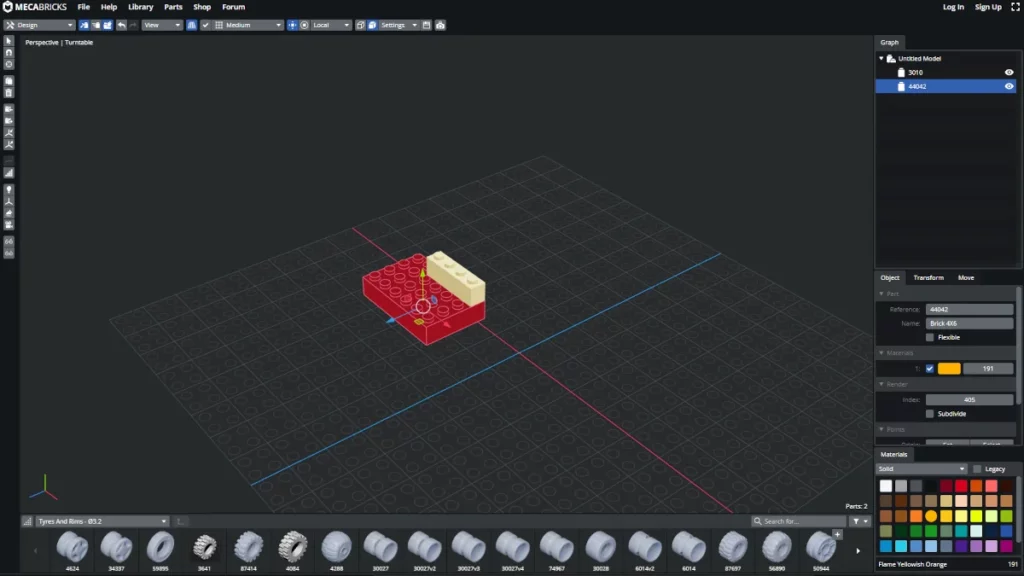The image size is (1024, 576).
Task: Open the Solid material type dropdown
Action: click(x=921, y=469)
